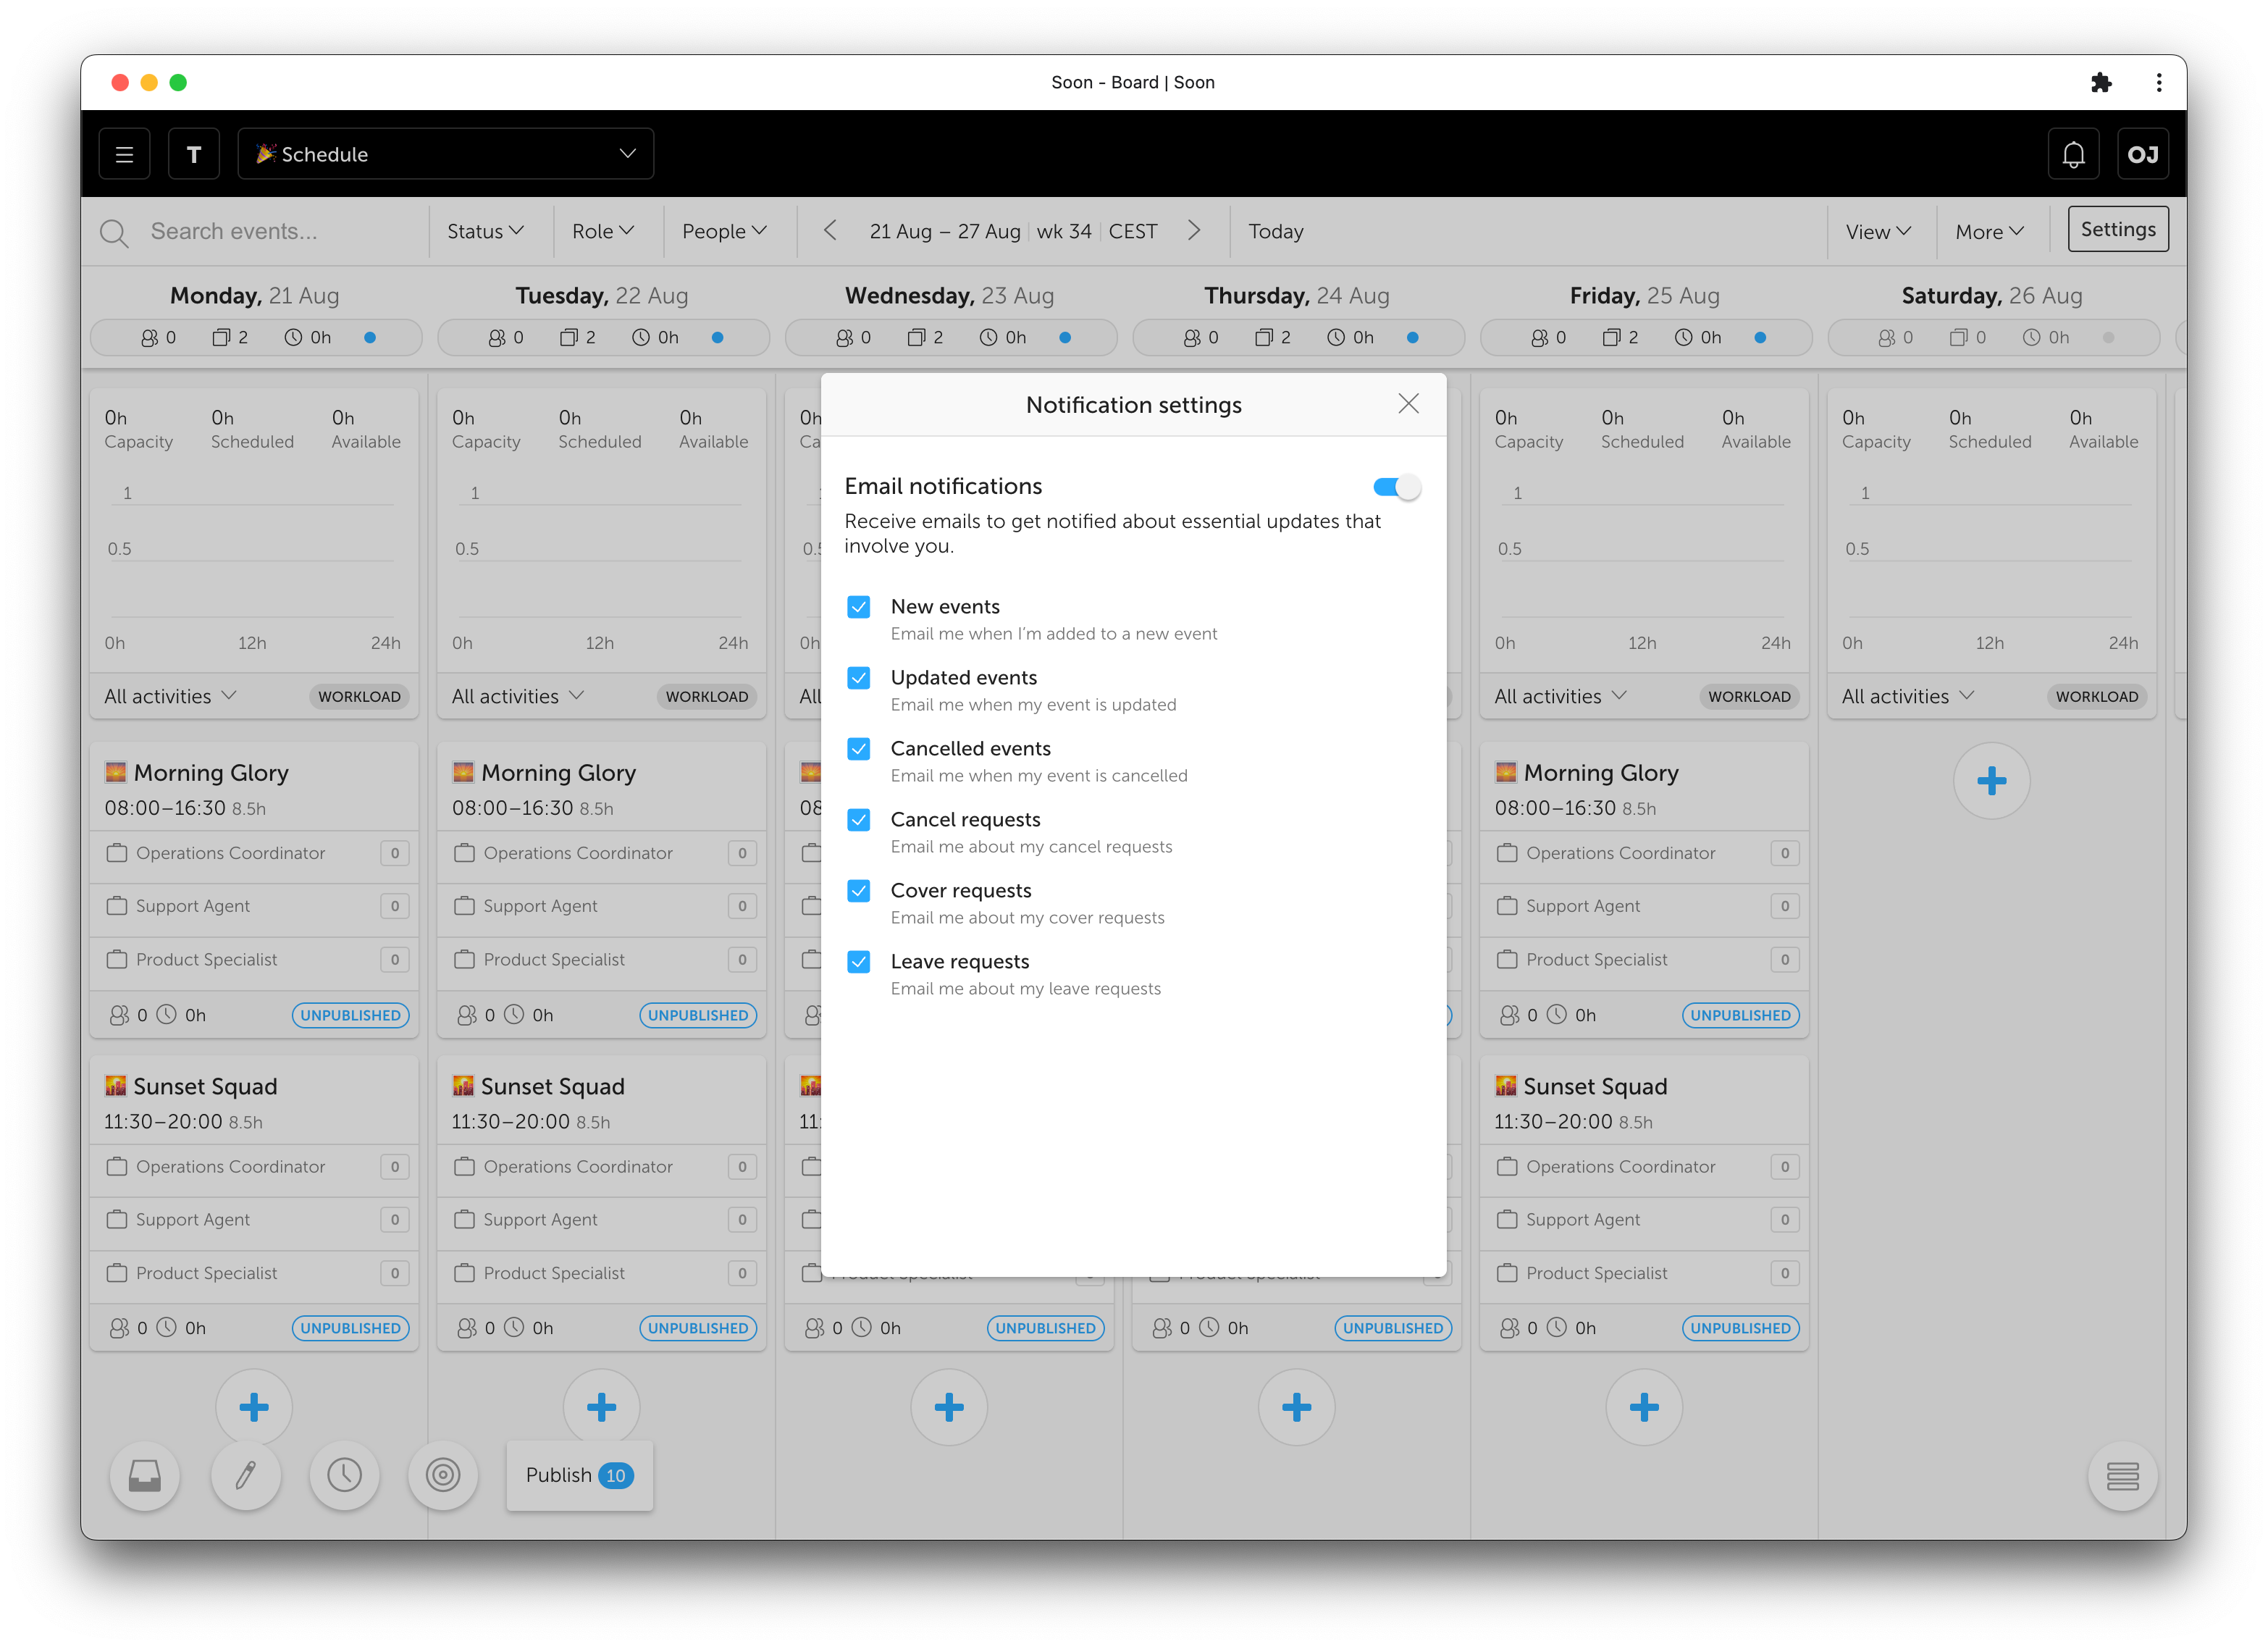Uncheck the New events checkbox
This screenshot has height=1647, width=2268.
[858, 607]
